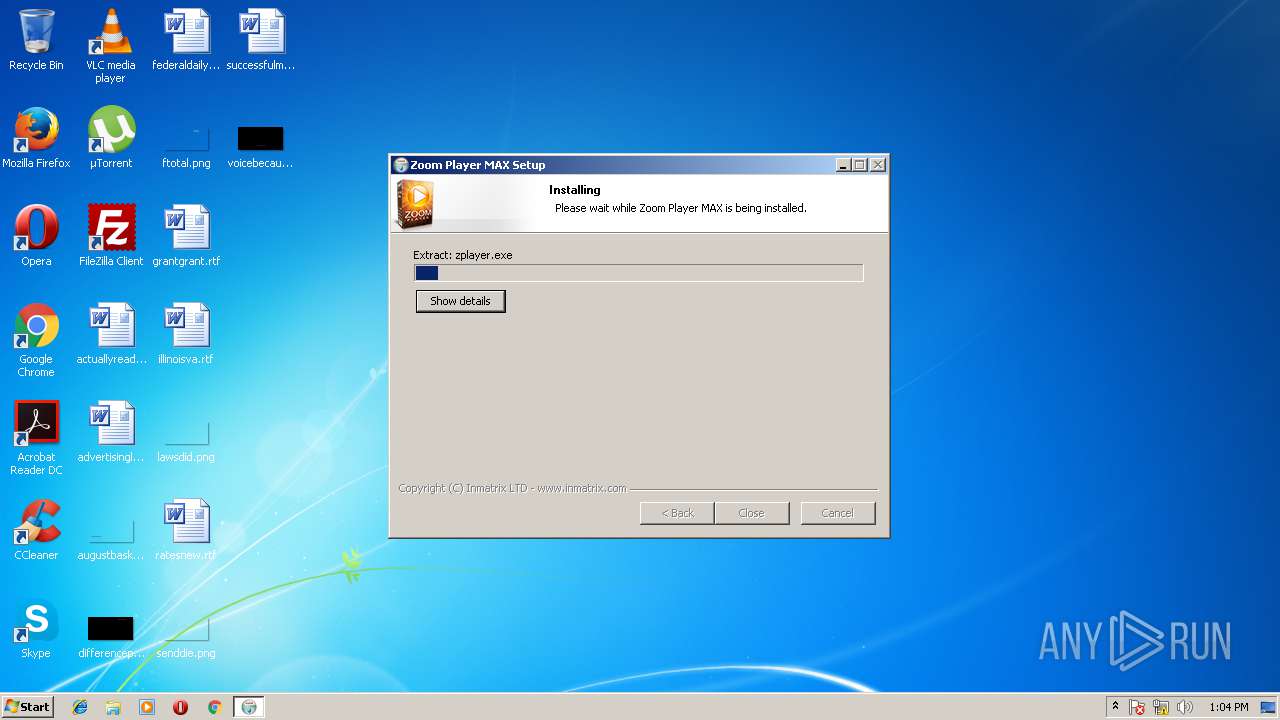
Task: Launch Google Chrome from desktop
Action: [x=36, y=340]
